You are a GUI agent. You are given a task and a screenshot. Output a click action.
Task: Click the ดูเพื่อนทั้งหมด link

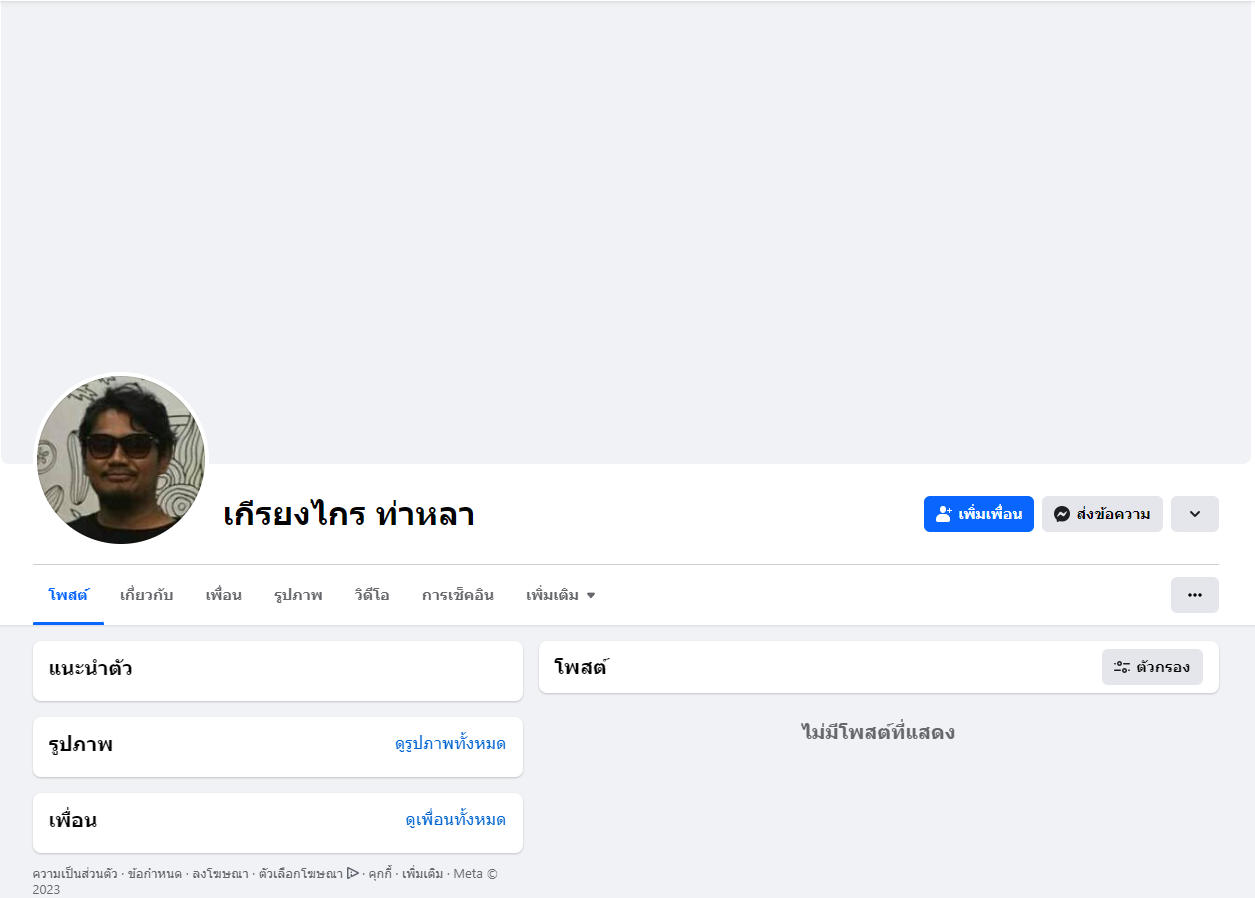(455, 820)
